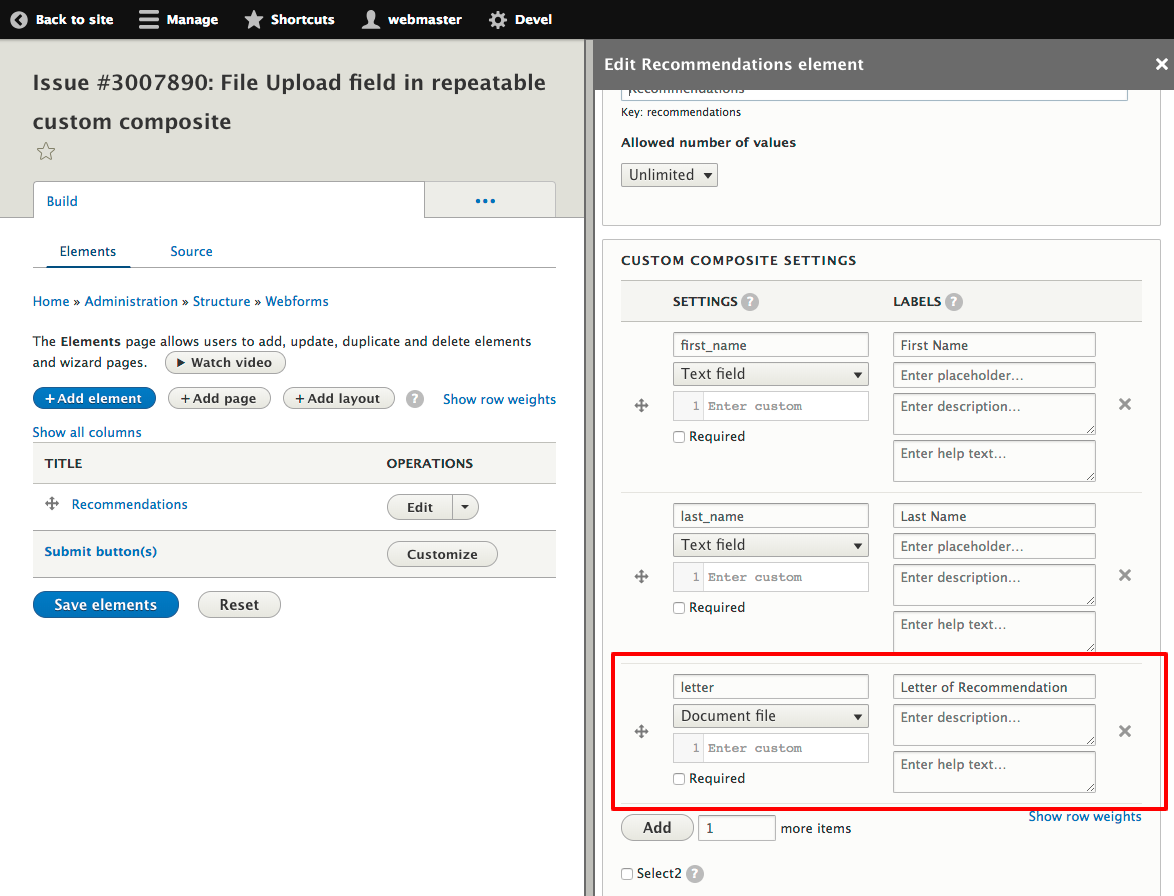
Task: Mark the letter field as Required
Action: pos(678,778)
